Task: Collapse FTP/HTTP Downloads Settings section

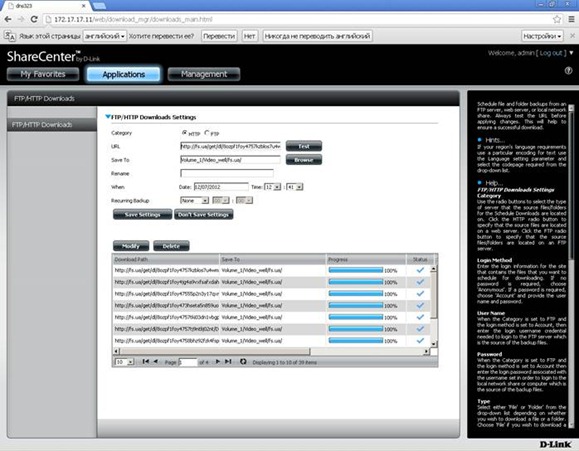Action: [x=108, y=117]
